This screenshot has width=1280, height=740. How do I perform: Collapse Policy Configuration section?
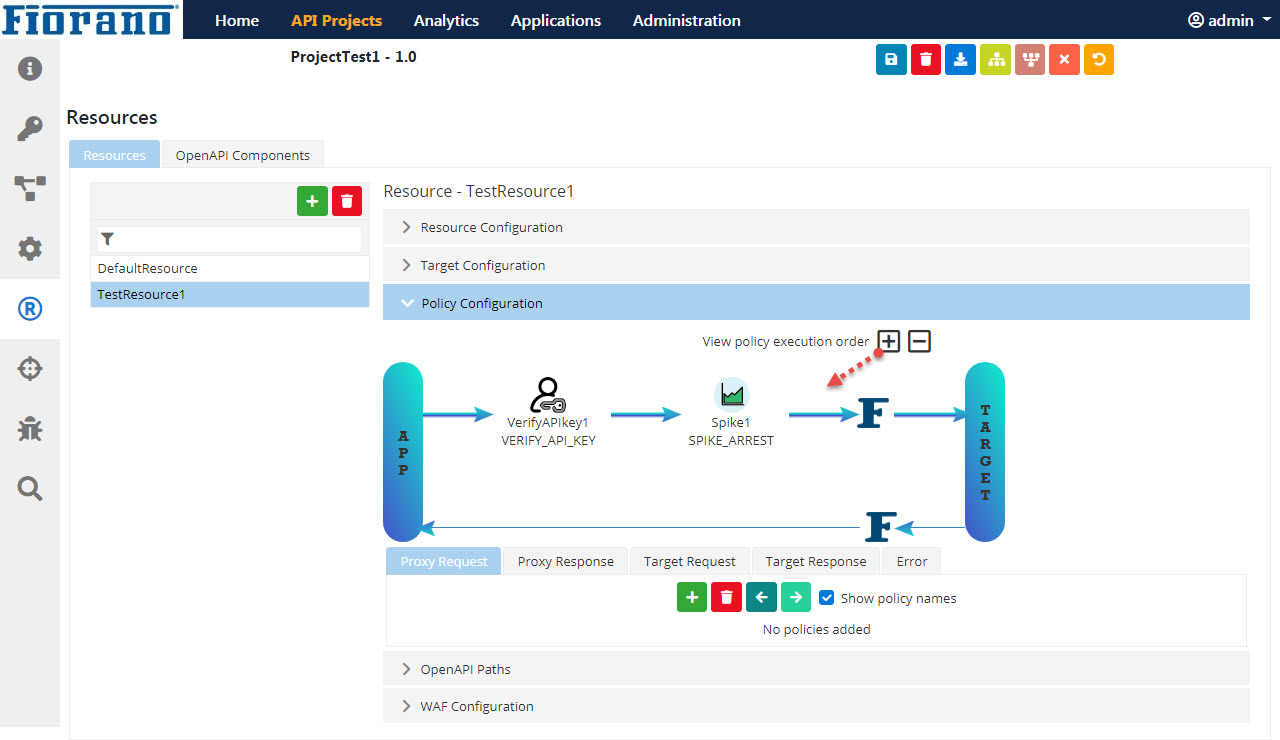coord(816,303)
